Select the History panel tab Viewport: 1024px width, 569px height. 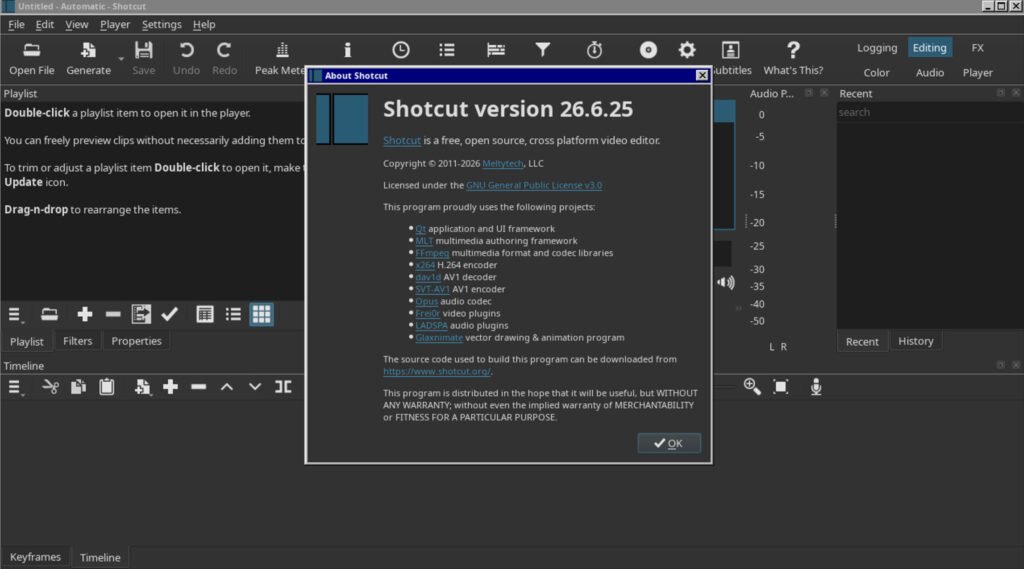pyautogui.click(x=916, y=341)
